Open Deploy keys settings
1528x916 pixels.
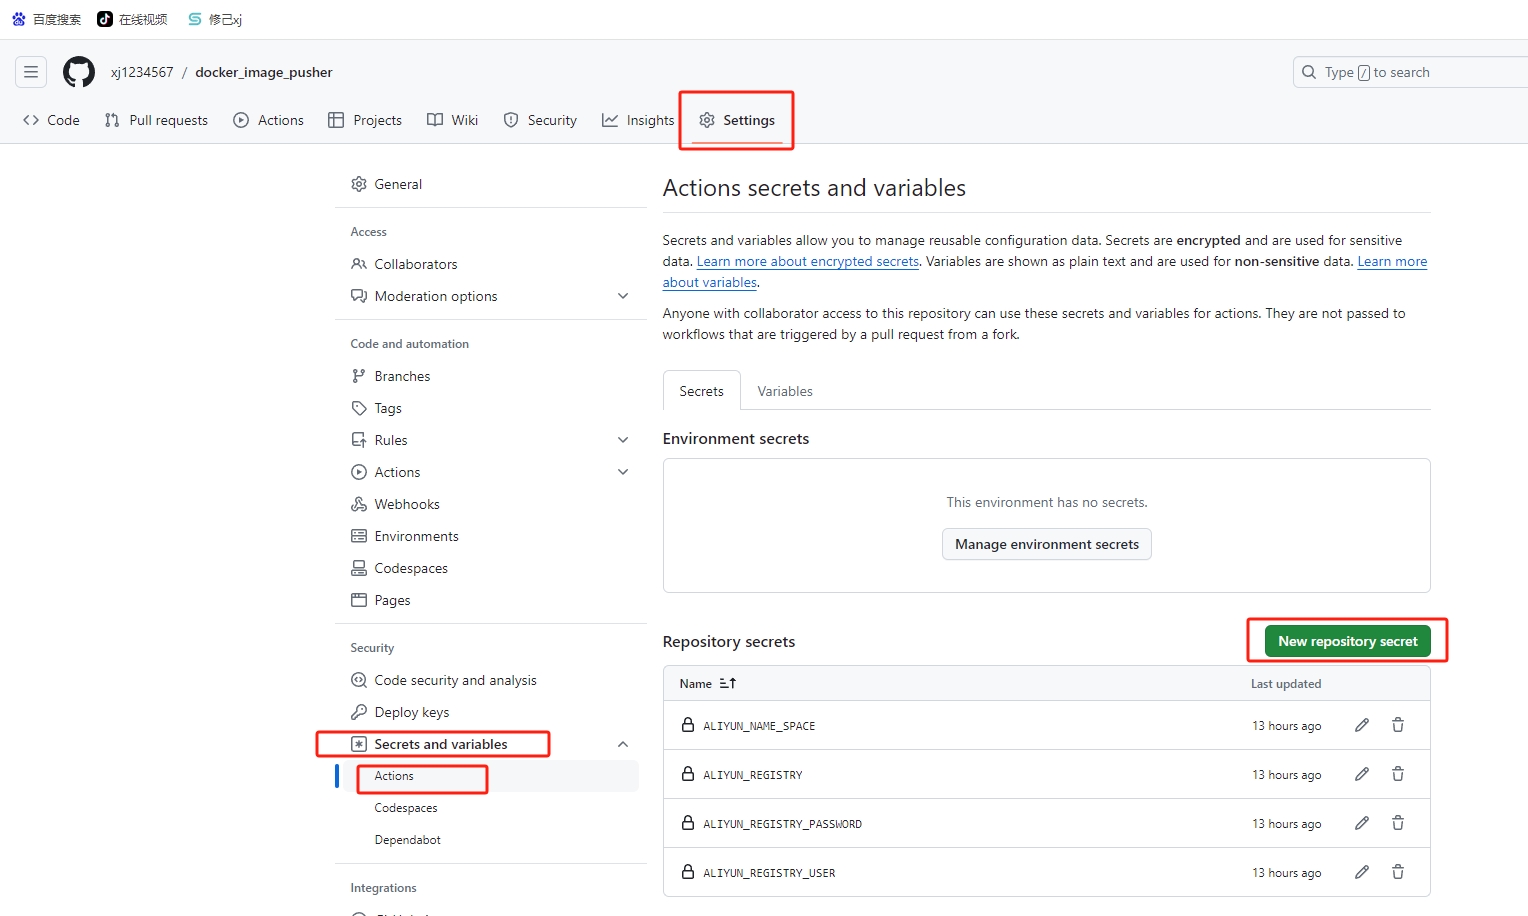[412, 711]
